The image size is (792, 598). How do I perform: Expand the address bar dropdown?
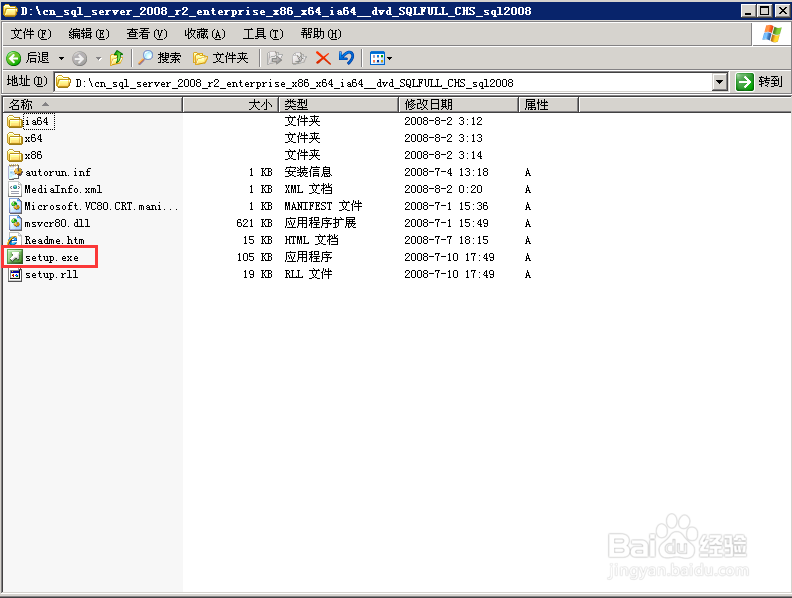click(720, 82)
